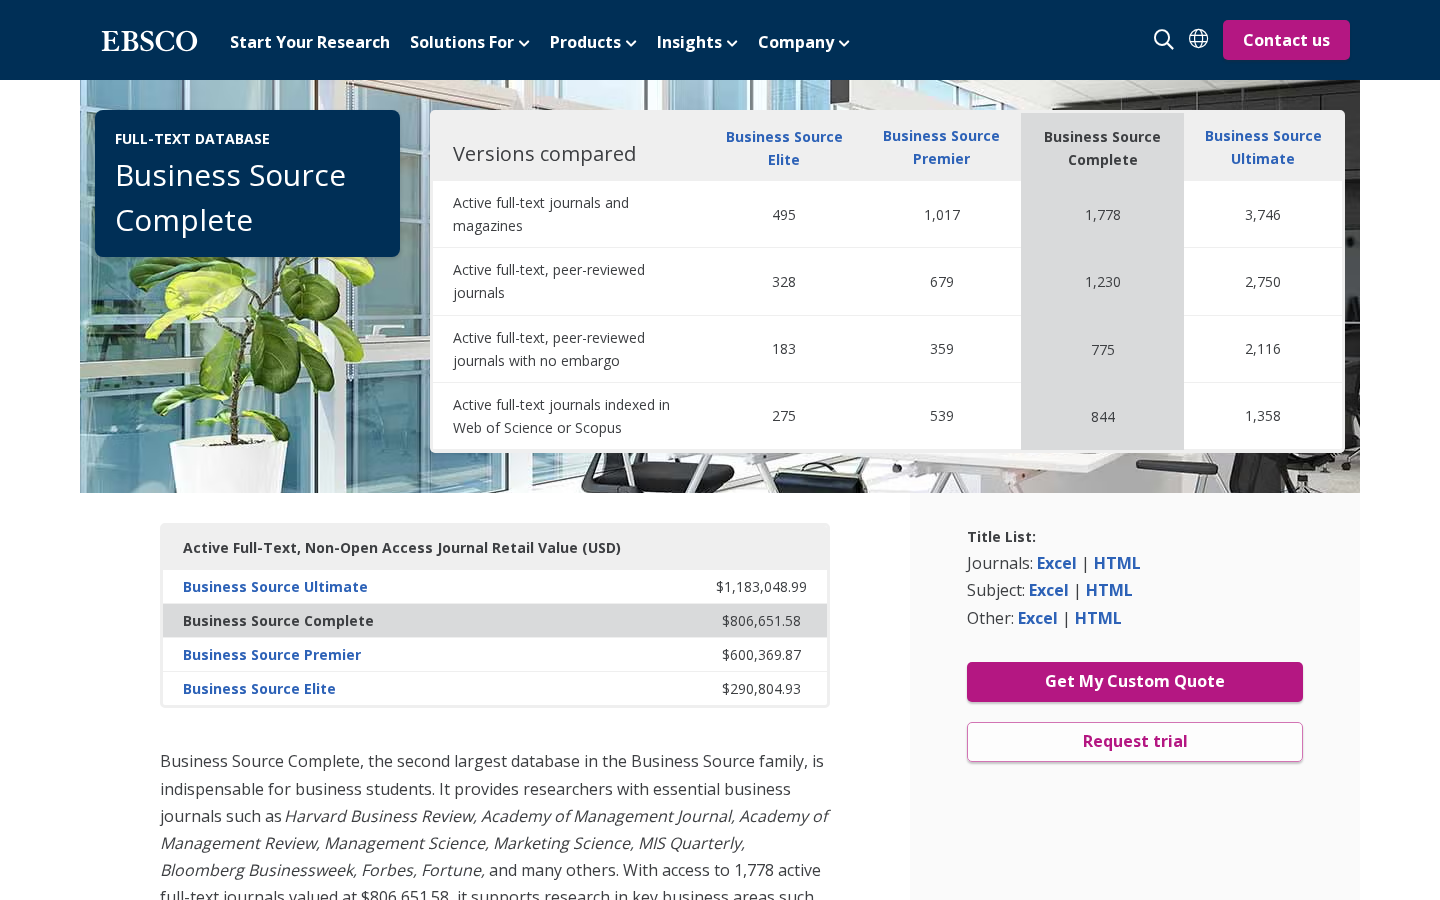Select the FULL-TEXT DATABASE label
Screen dimensions: 1440x900
tap(192, 139)
